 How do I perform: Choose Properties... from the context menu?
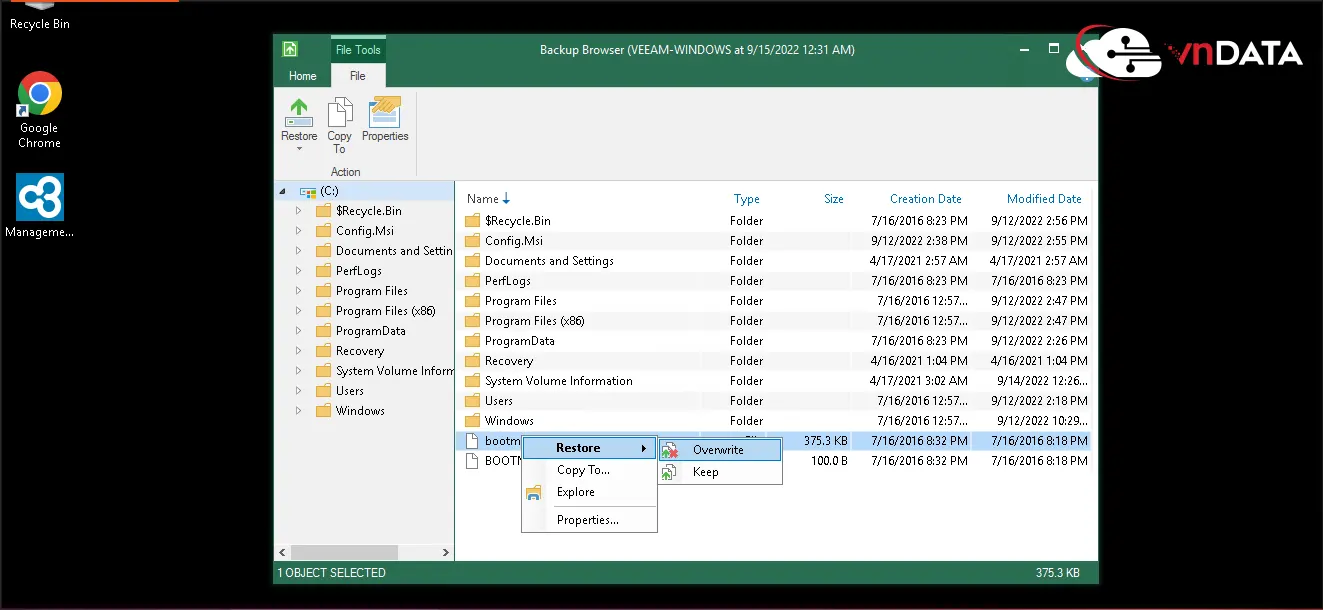pos(589,520)
